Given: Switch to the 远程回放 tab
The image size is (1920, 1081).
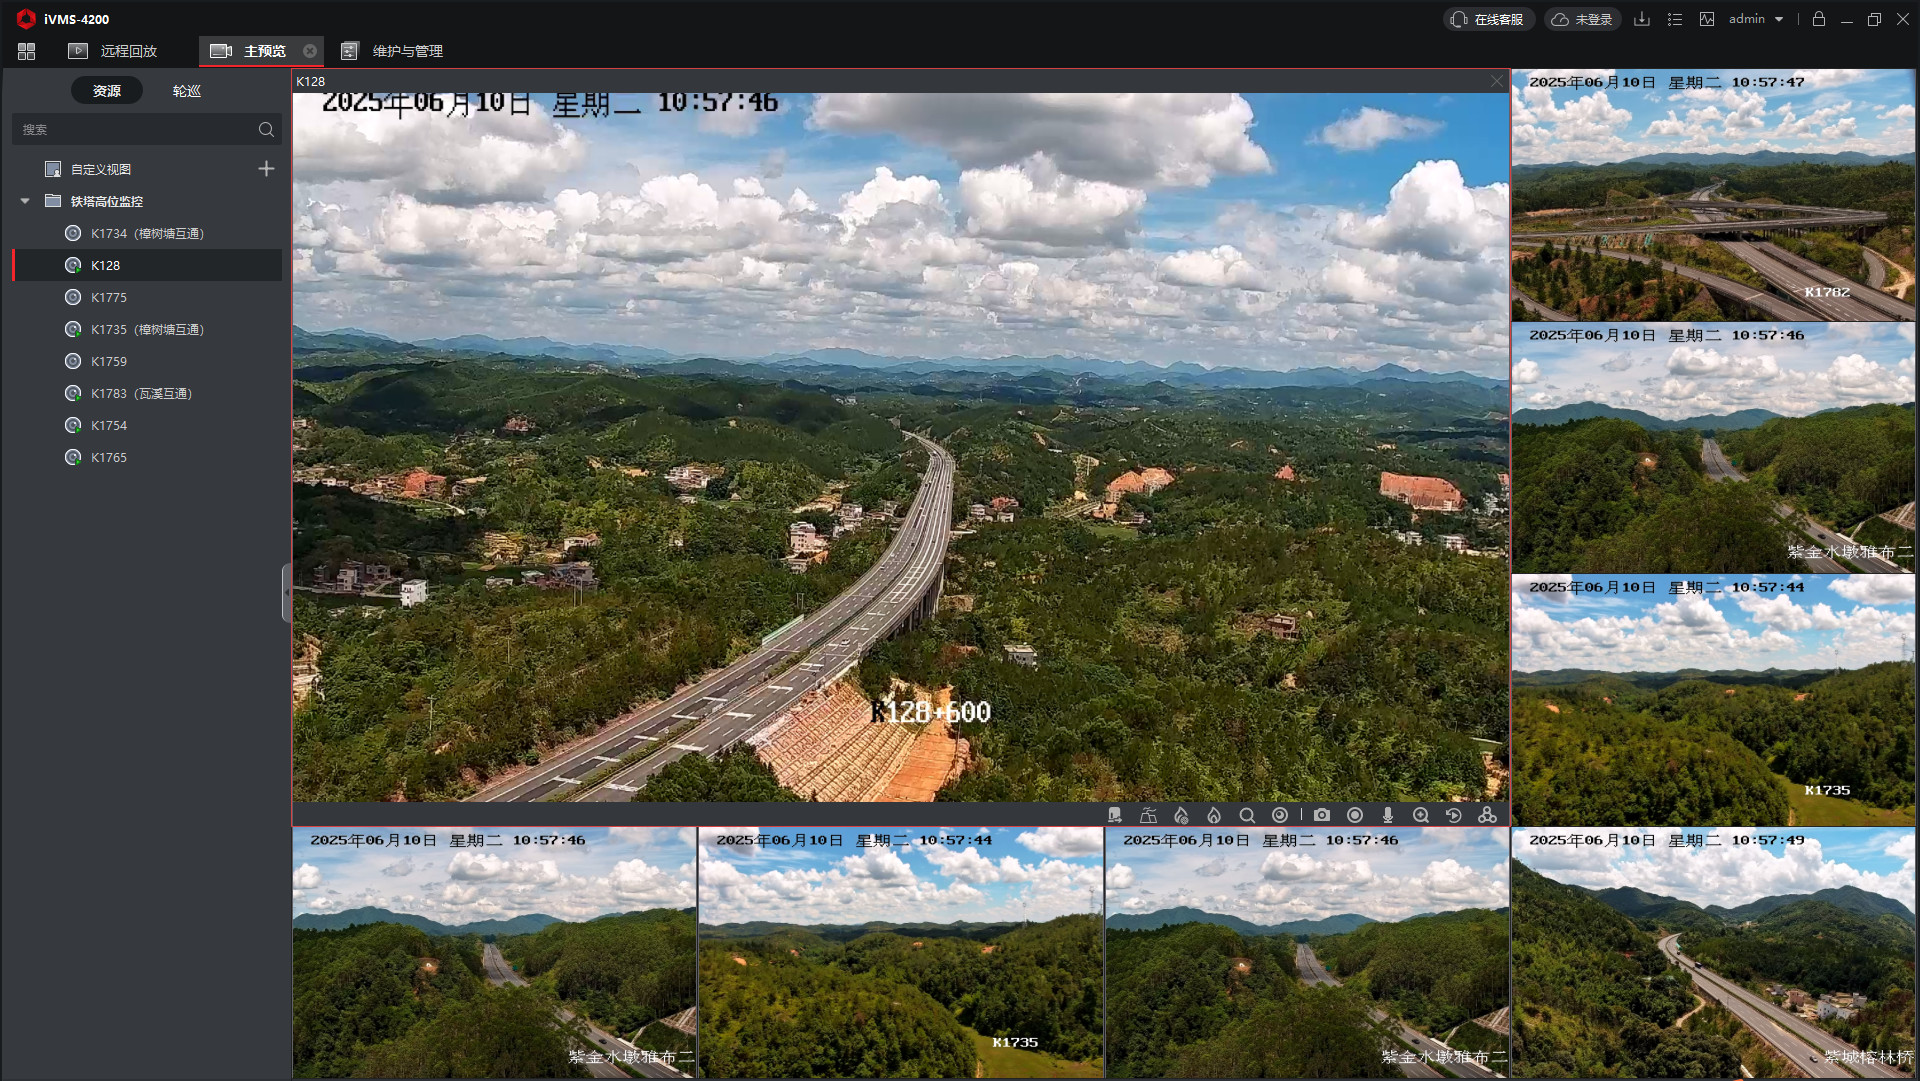Looking at the screenshot, I should click(113, 51).
